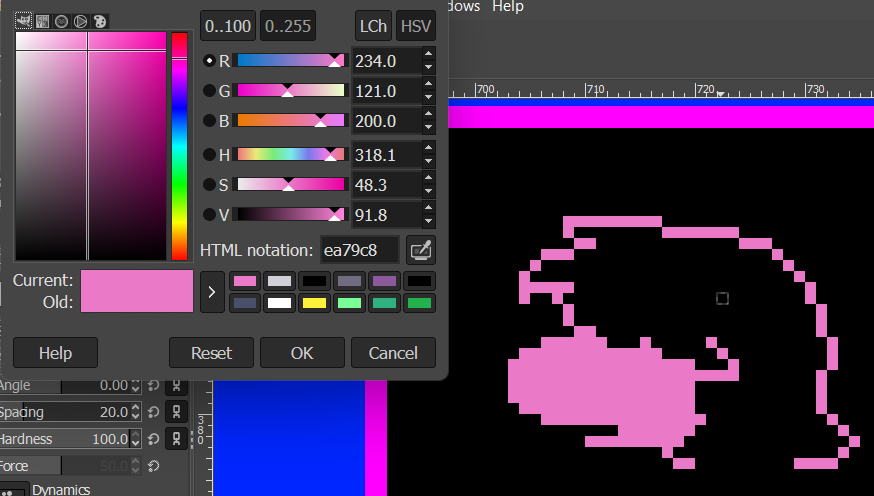The height and width of the screenshot is (496, 874).
Task: Decrease the S value with down arrow
Action: tap(429, 191)
